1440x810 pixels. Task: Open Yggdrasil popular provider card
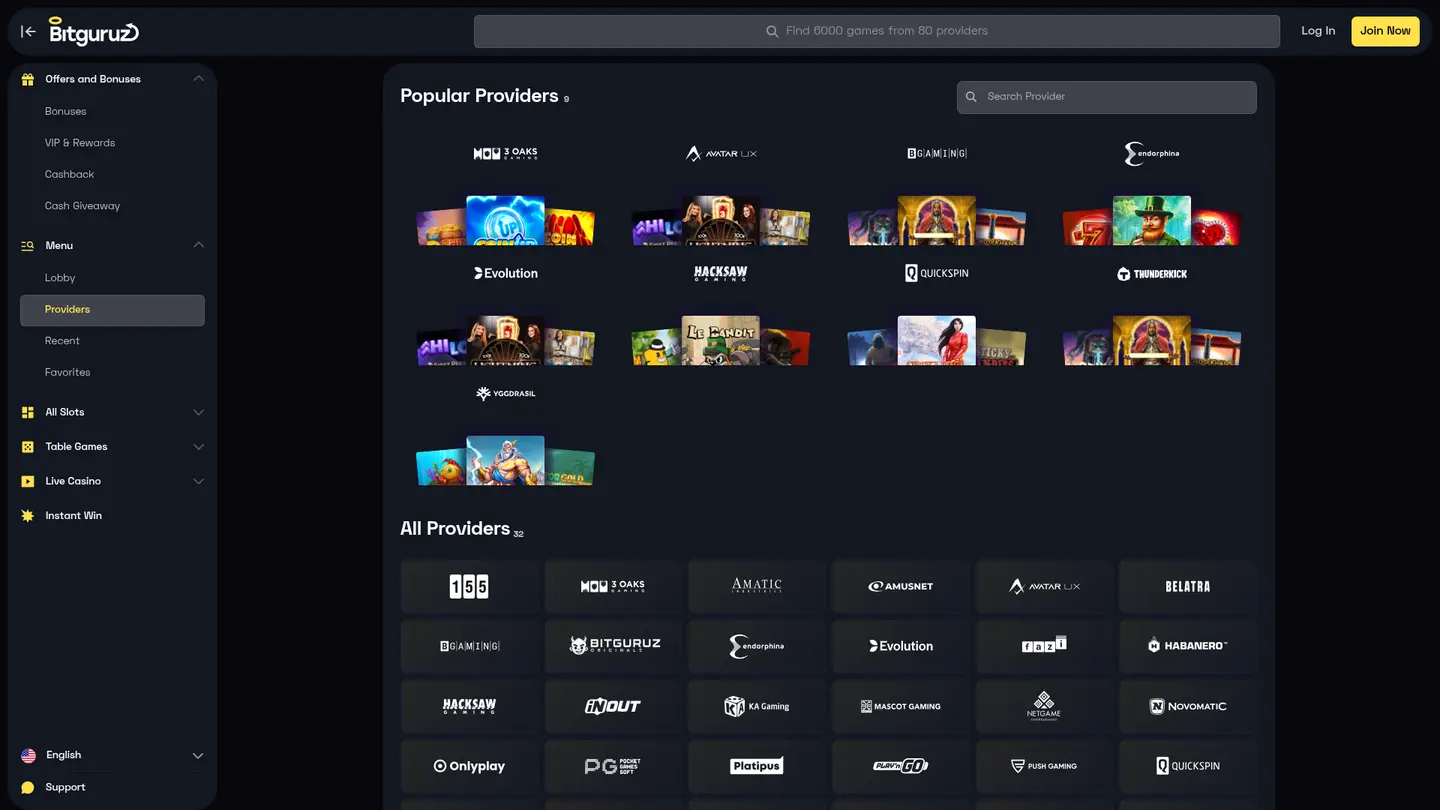click(505, 430)
